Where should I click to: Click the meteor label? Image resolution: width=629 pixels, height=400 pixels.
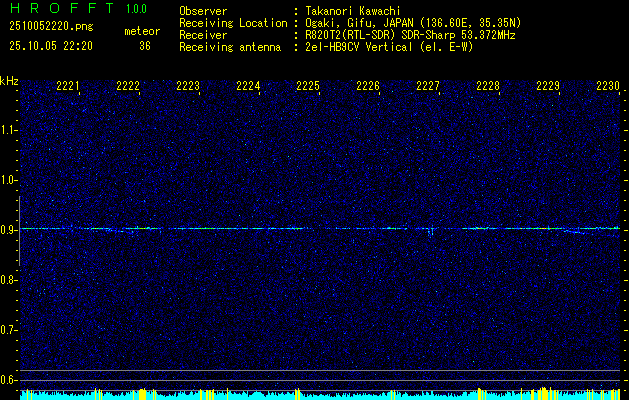142,31
